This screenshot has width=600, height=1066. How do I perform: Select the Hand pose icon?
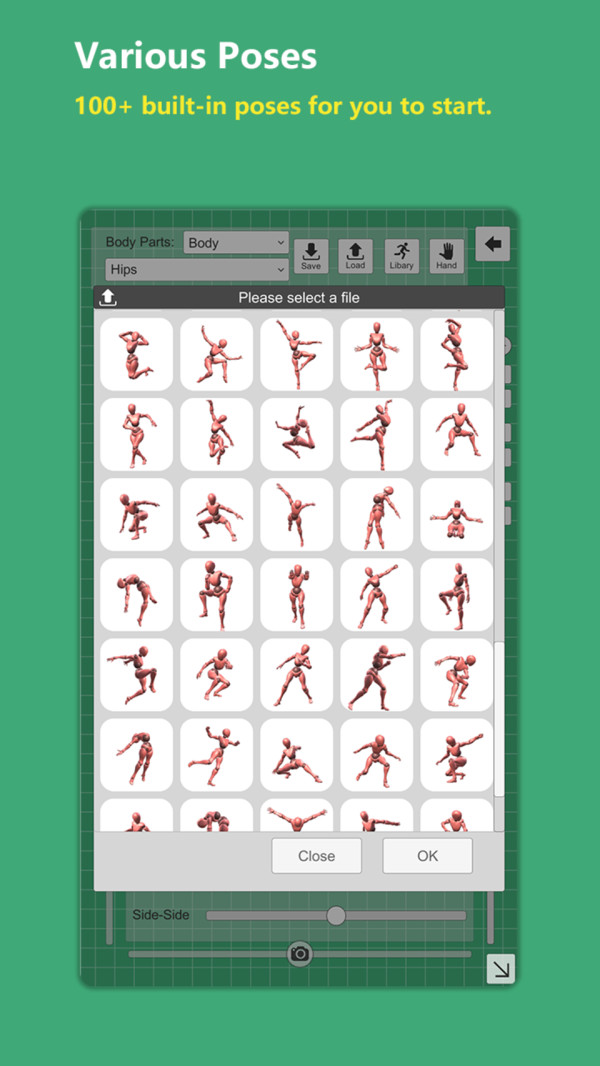point(446,256)
